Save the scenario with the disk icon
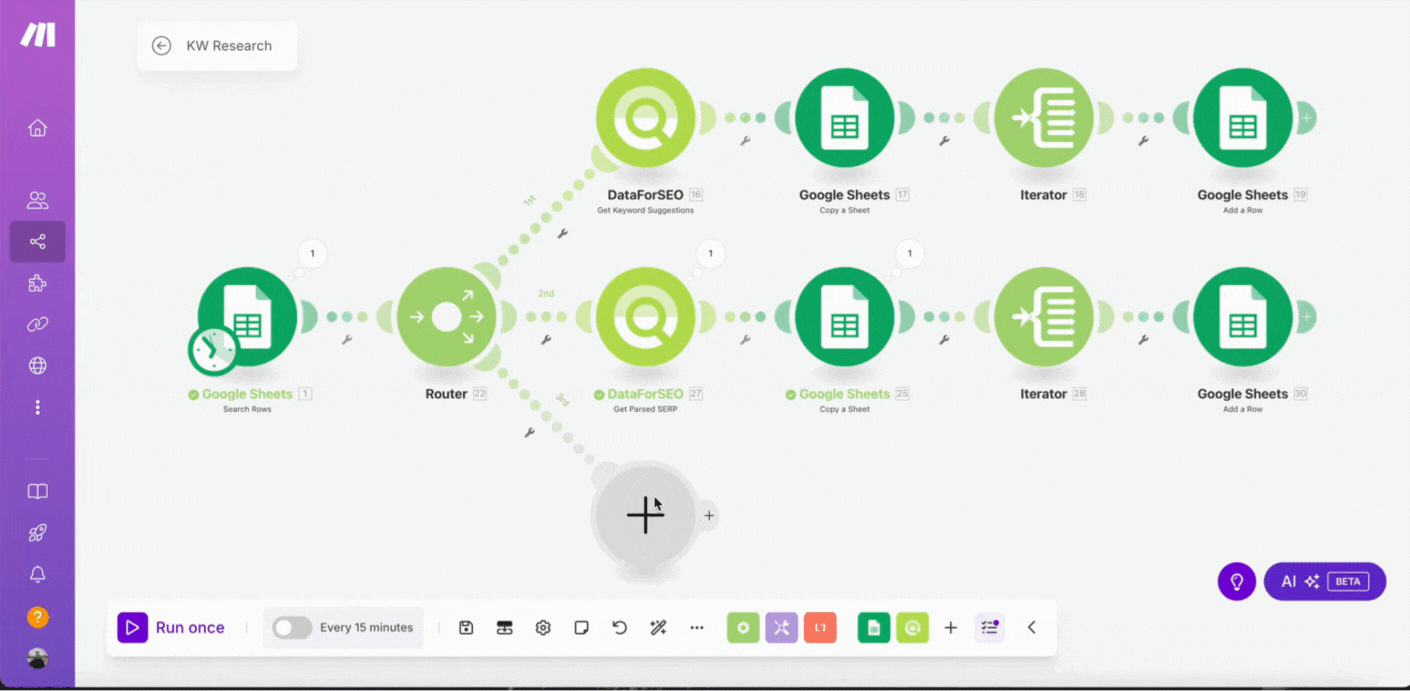This screenshot has height=691, width=1410. (466, 627)
